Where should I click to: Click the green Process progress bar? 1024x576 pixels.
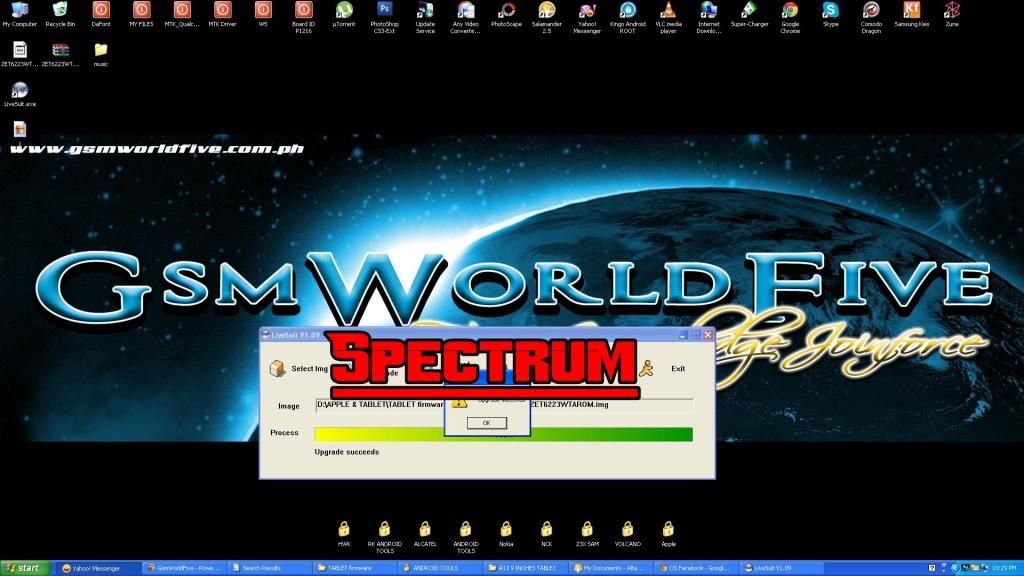504,434
